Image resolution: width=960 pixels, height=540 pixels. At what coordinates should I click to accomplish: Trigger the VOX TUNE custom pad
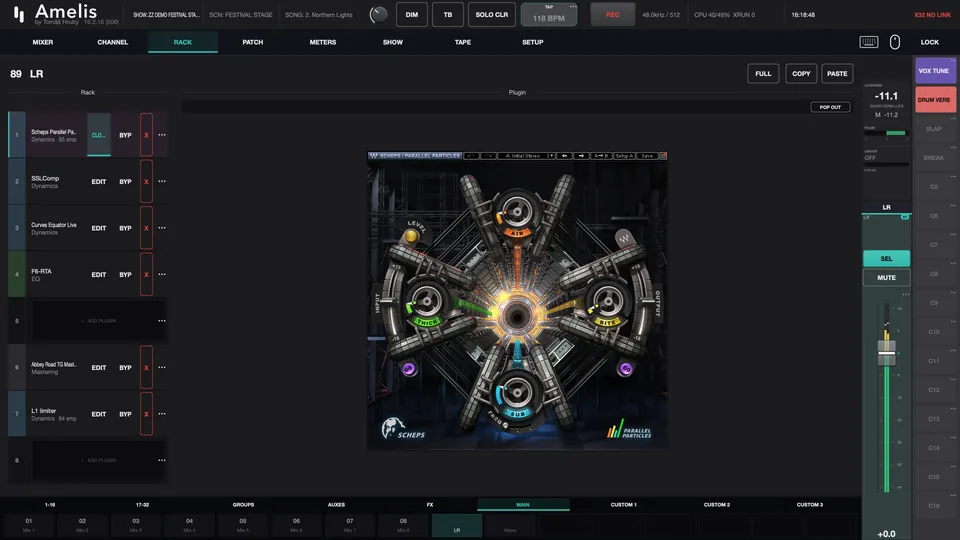coord(934,71)
